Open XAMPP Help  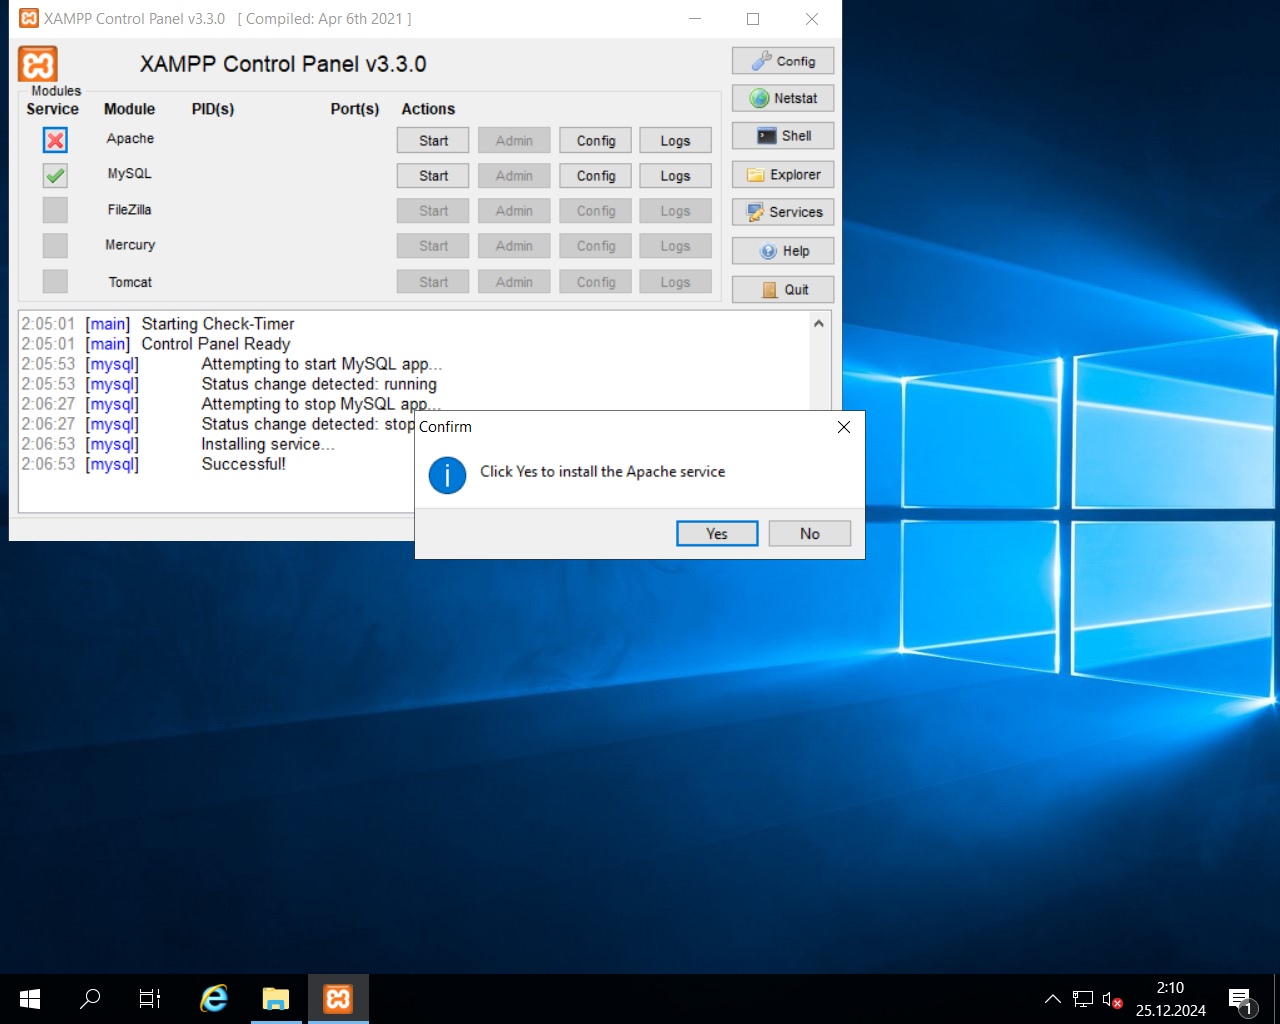[783, 250]
